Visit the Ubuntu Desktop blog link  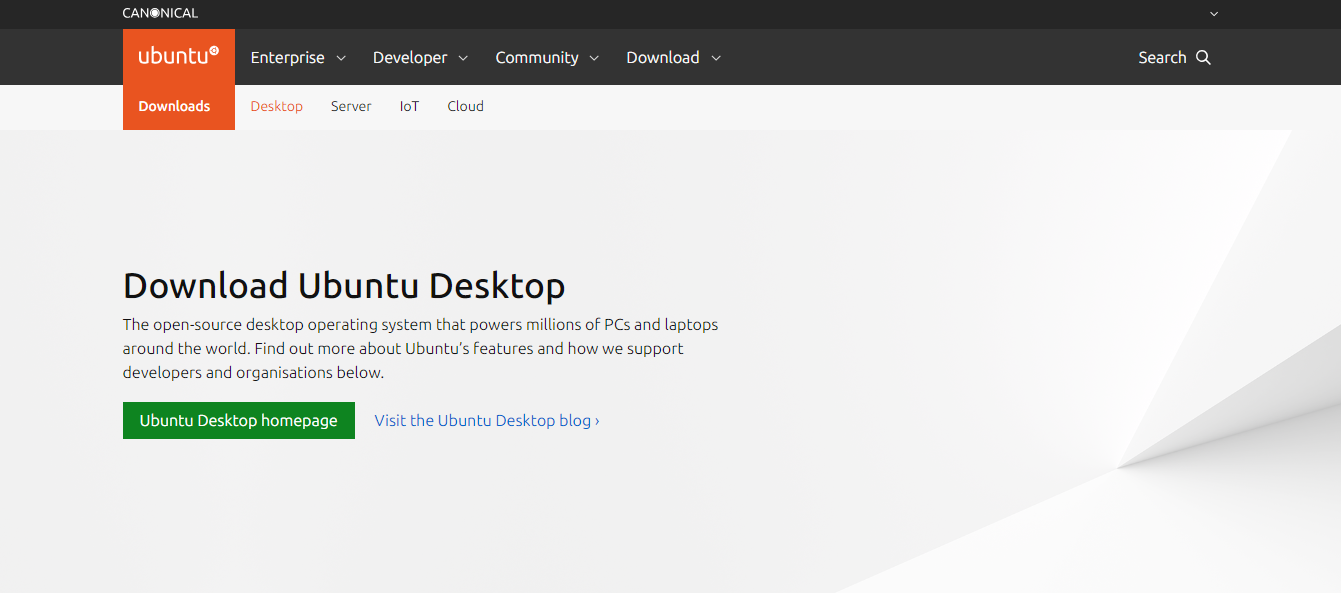487,420
